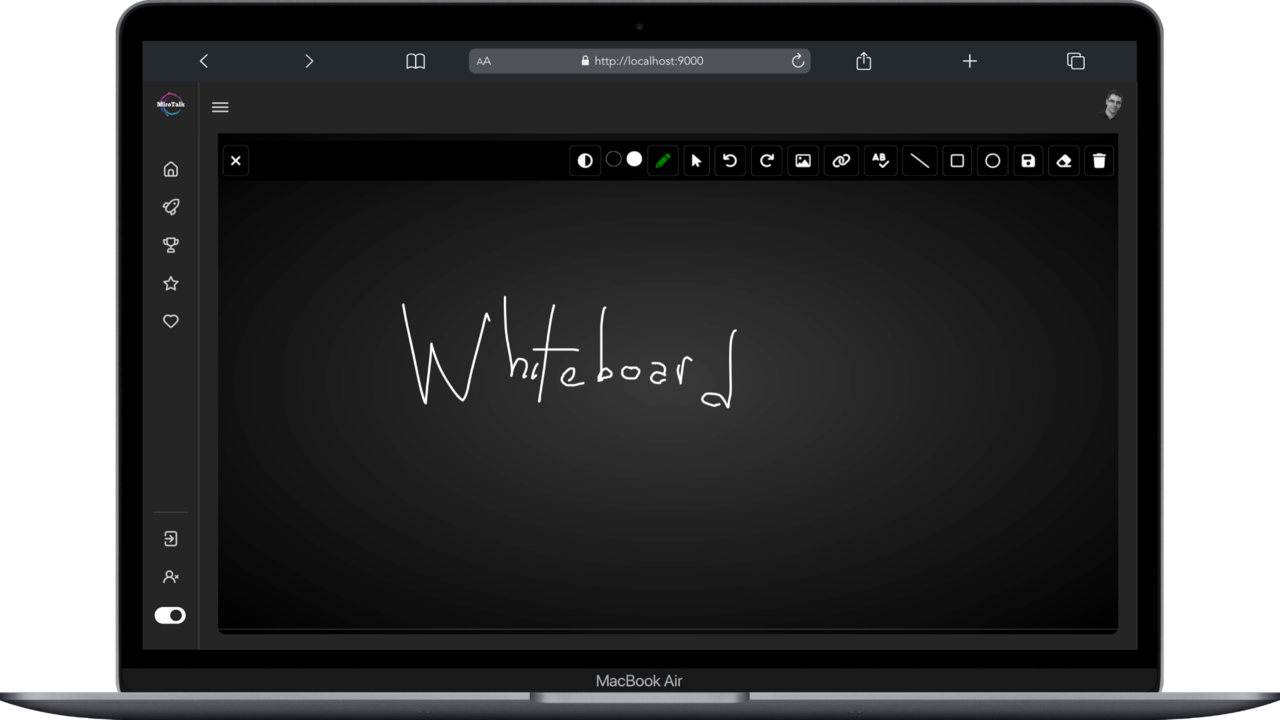Insert an image onto the whiteboard
1280x720 pixels.
803,160
